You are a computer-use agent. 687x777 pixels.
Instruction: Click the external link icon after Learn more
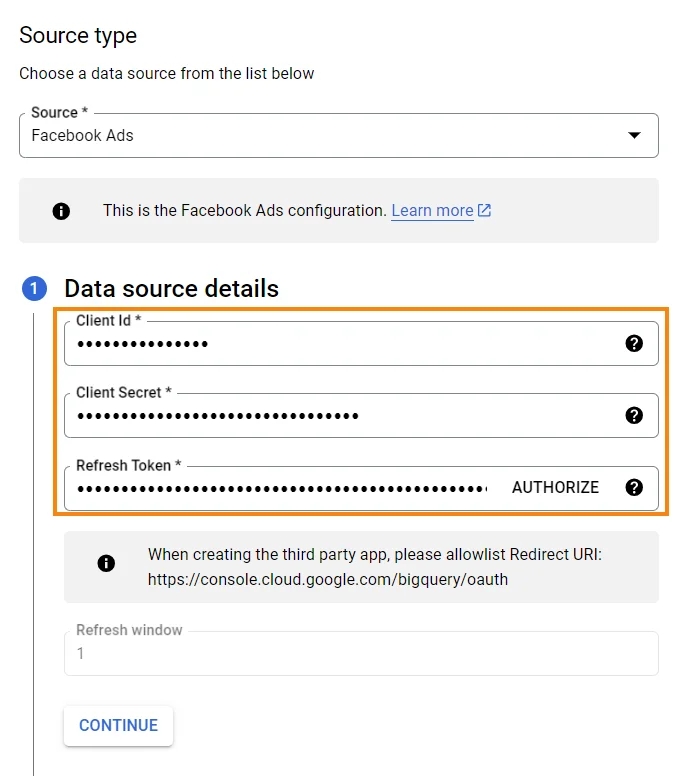(484, 211)
